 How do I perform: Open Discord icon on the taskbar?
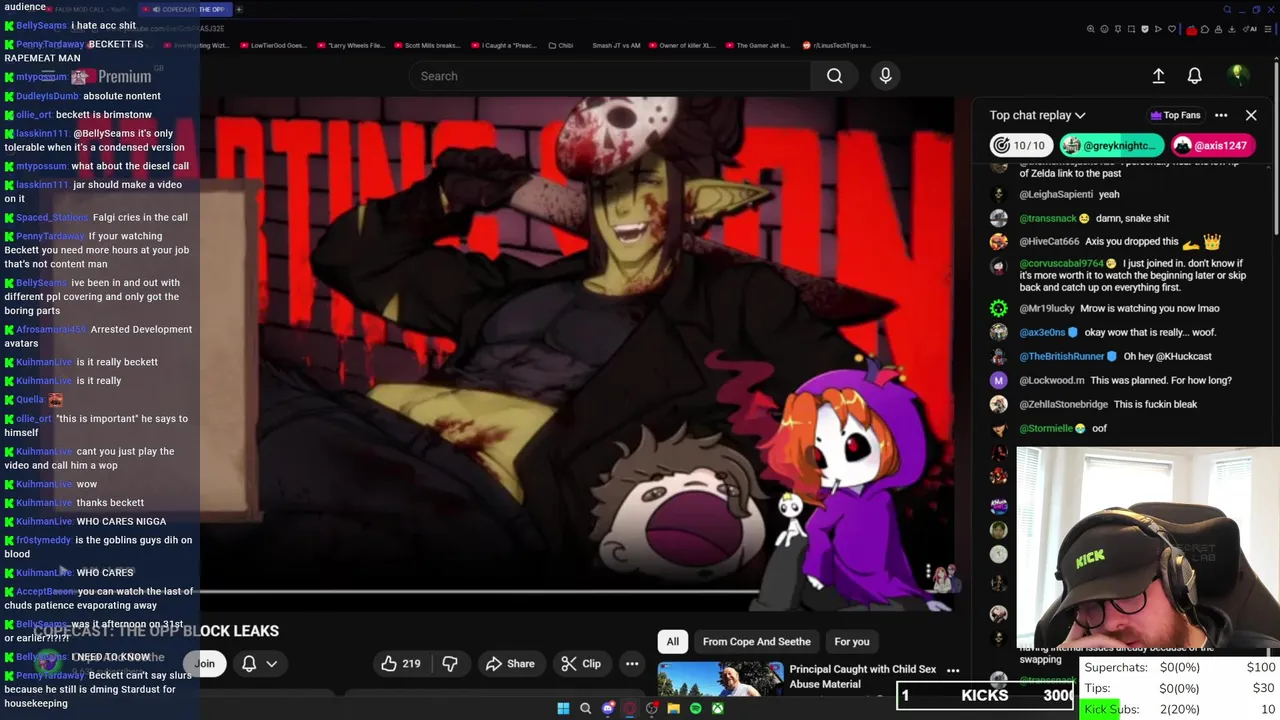(x=607, y=708)
